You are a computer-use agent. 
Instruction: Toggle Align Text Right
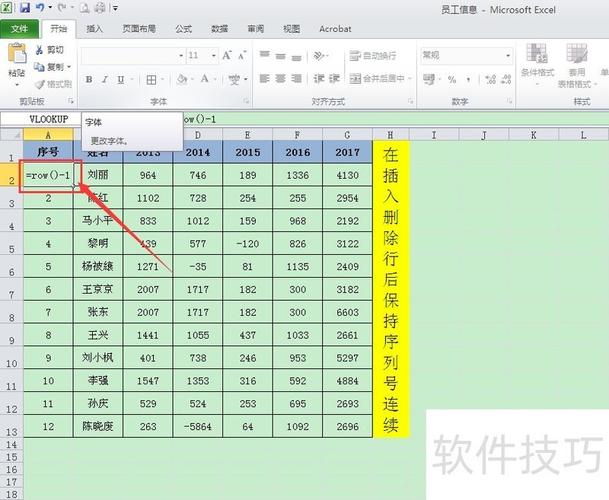pos(296,79)
